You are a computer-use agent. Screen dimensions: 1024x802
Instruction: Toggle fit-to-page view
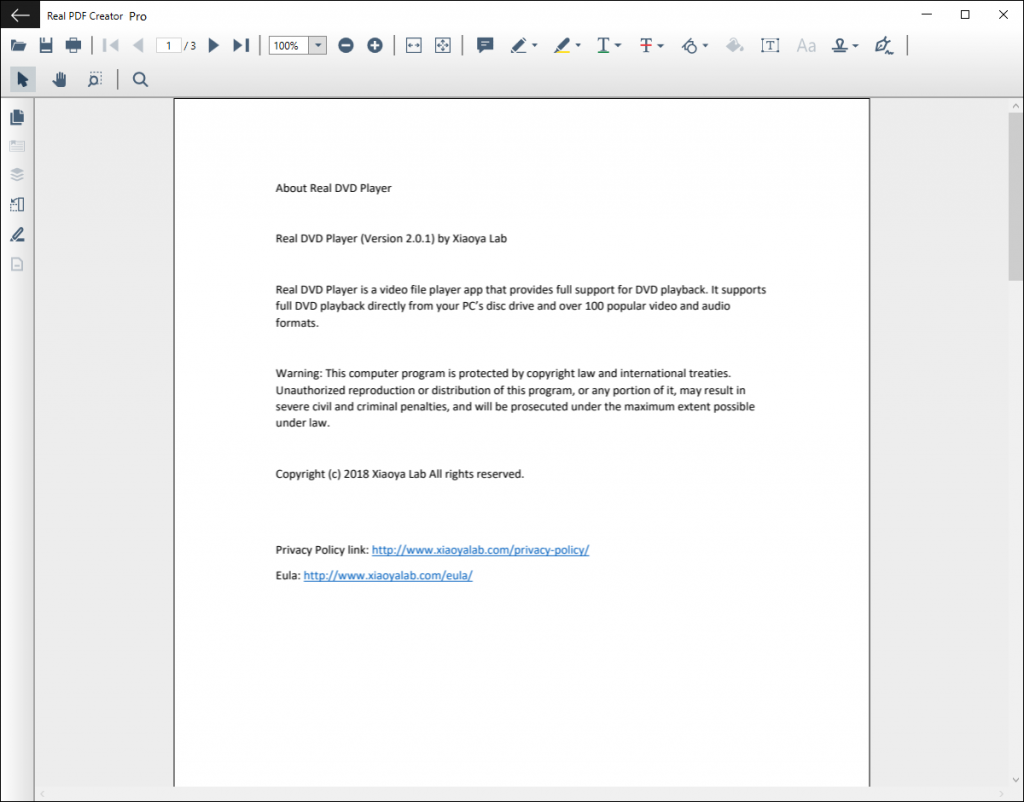pyautogui.click(x=443, y=45)
